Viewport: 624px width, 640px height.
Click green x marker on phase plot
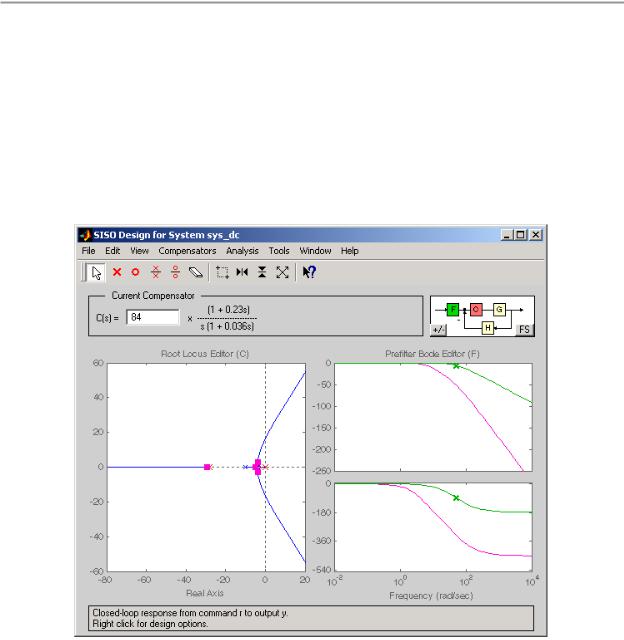[x=456, y=498]
